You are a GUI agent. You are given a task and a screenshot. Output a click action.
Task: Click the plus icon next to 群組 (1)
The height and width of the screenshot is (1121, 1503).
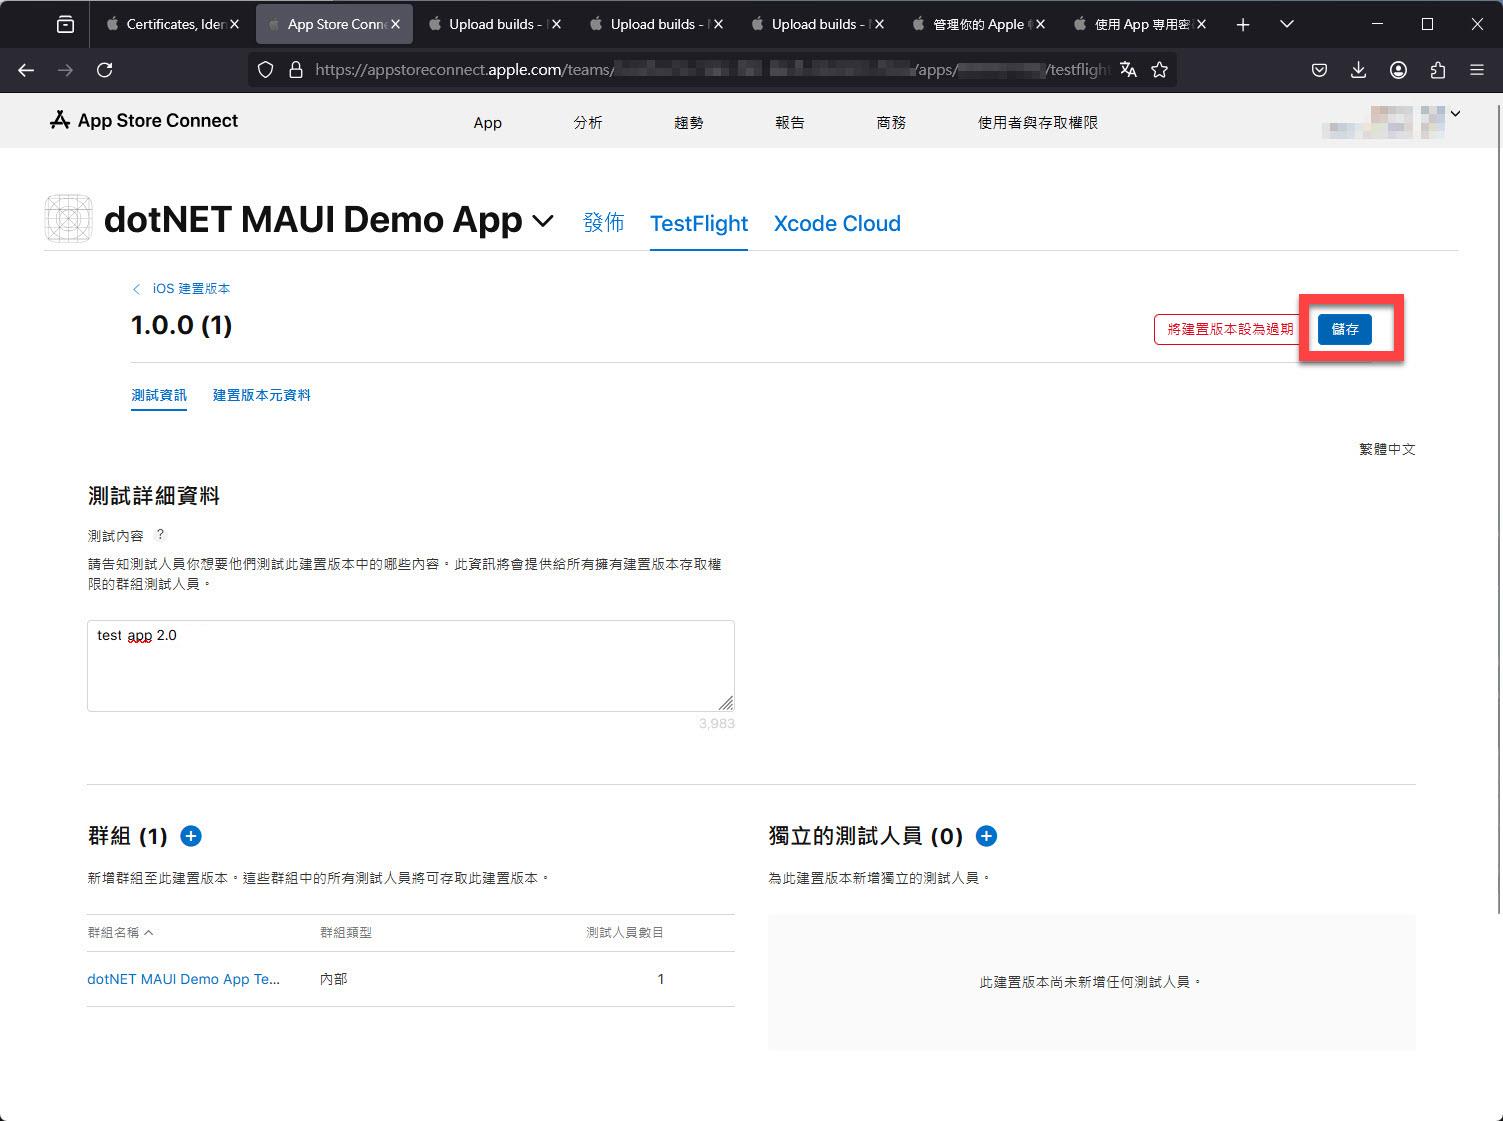point(191,836)
